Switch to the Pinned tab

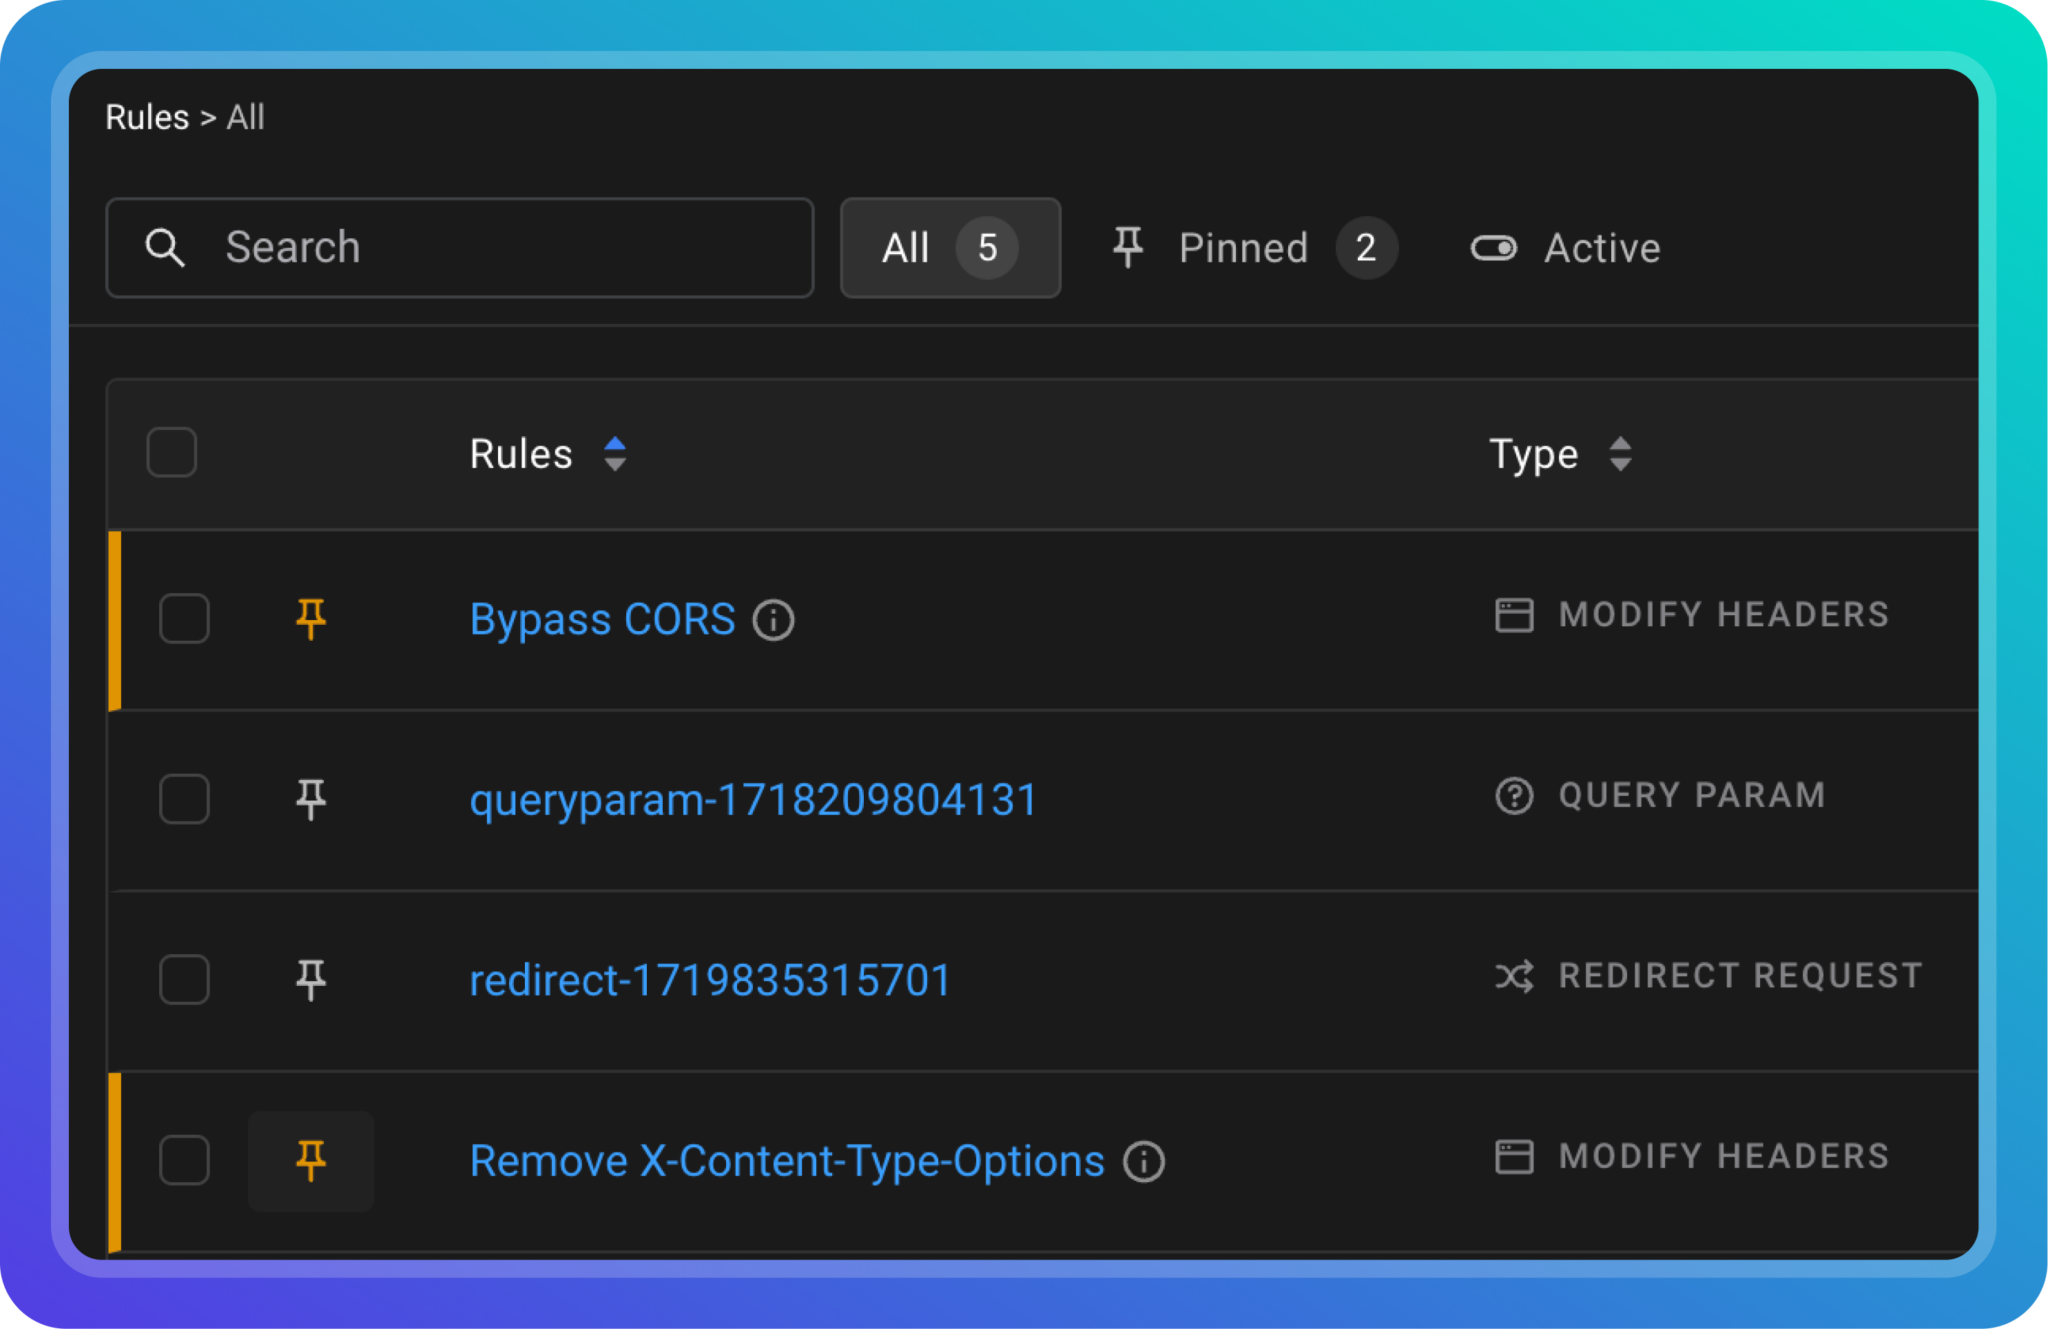pyautogui.click(x=1243, y=248)
